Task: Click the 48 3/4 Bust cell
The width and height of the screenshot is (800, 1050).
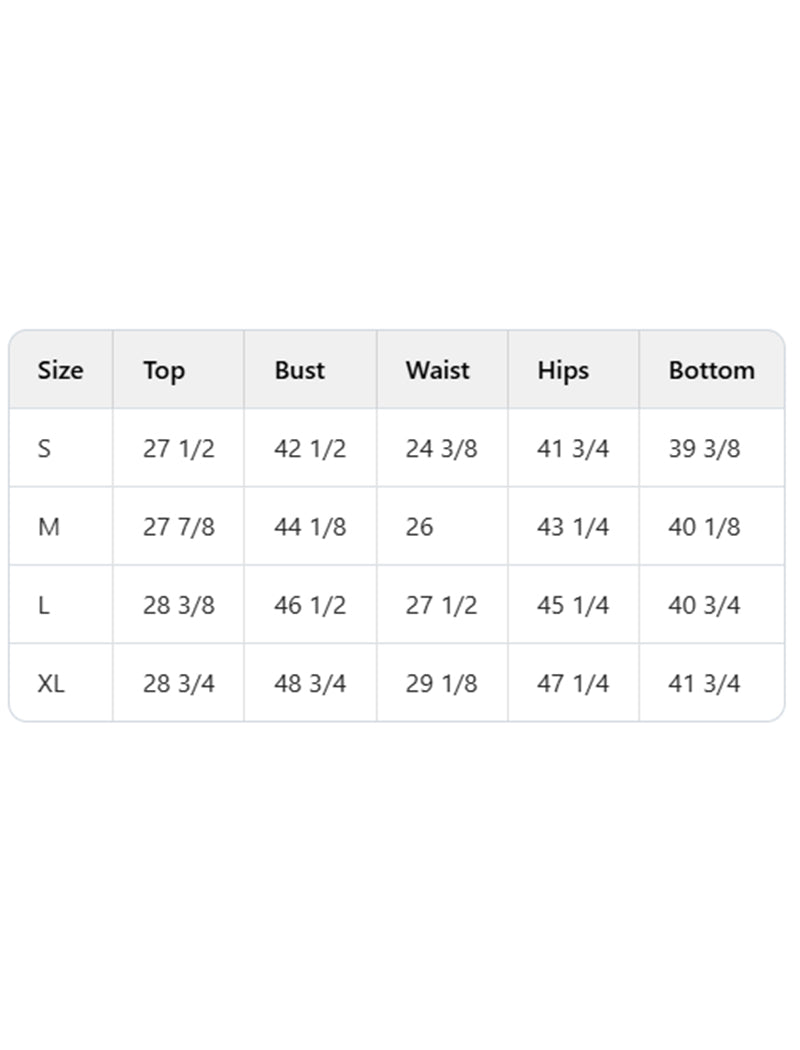Action: [310, 684]
